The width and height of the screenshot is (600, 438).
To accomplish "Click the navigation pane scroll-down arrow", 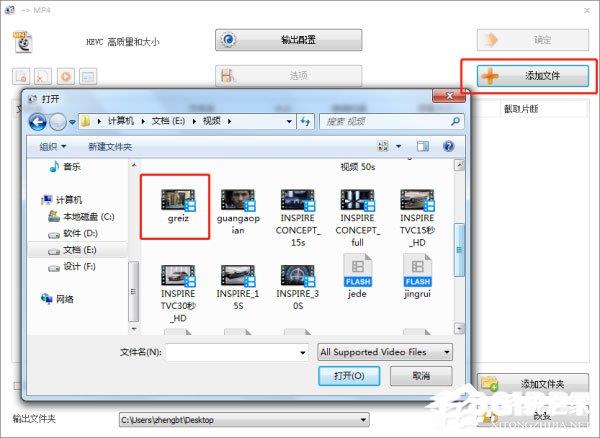I will pos(134,329).
